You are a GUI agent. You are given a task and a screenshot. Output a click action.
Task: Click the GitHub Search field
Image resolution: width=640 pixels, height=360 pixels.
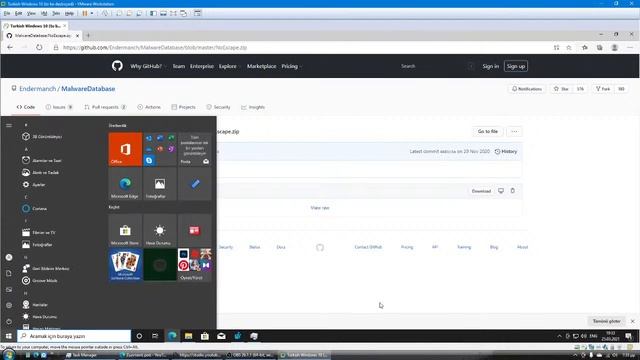[x=437, y=66]
